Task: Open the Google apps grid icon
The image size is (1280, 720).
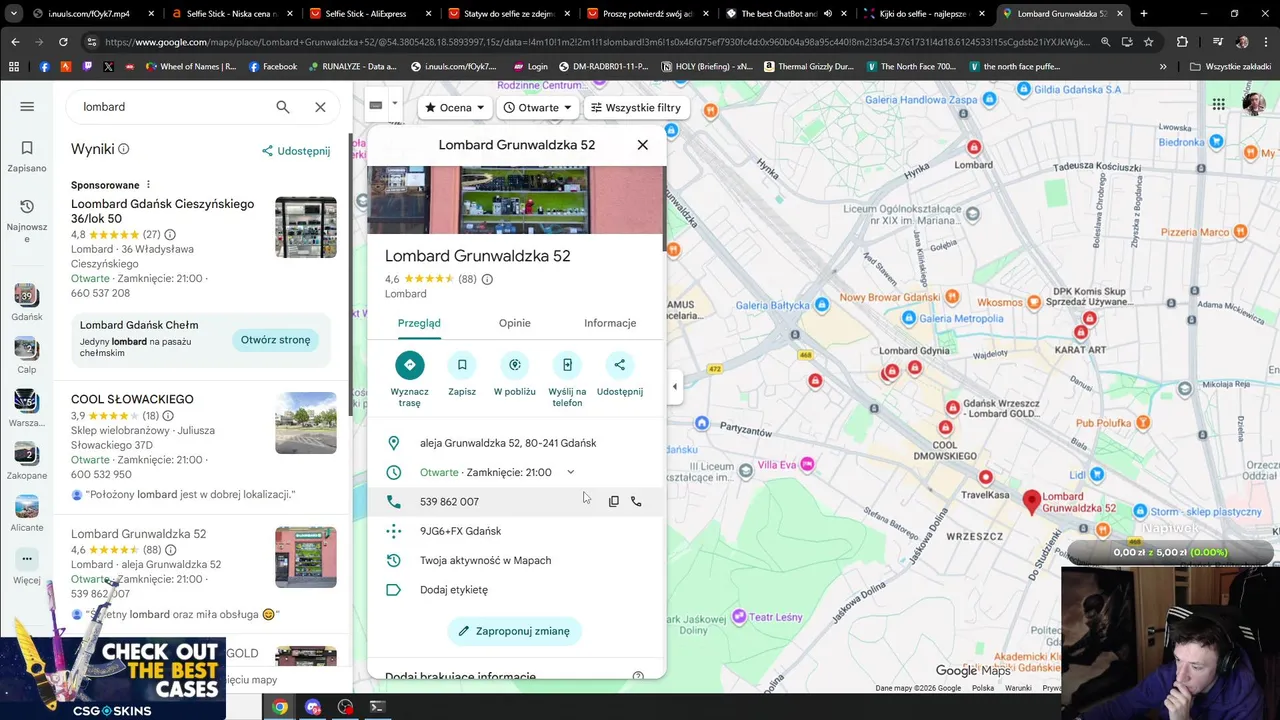Action: [x=1218, y=104]
